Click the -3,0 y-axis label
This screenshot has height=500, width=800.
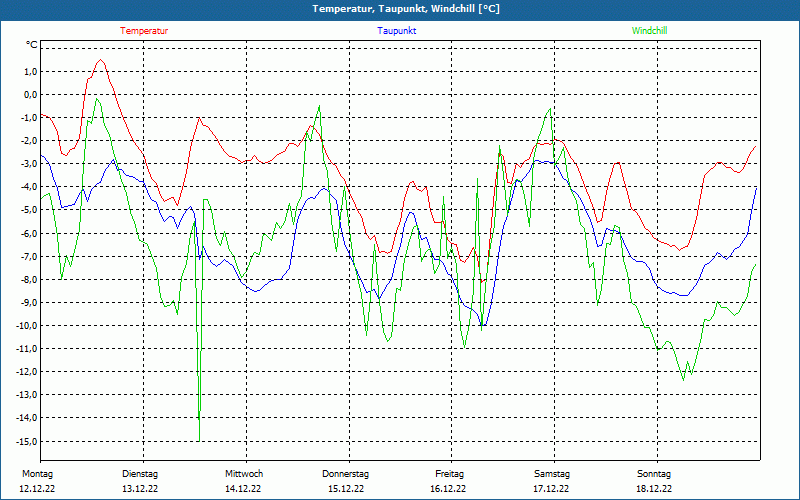[29, 164]
